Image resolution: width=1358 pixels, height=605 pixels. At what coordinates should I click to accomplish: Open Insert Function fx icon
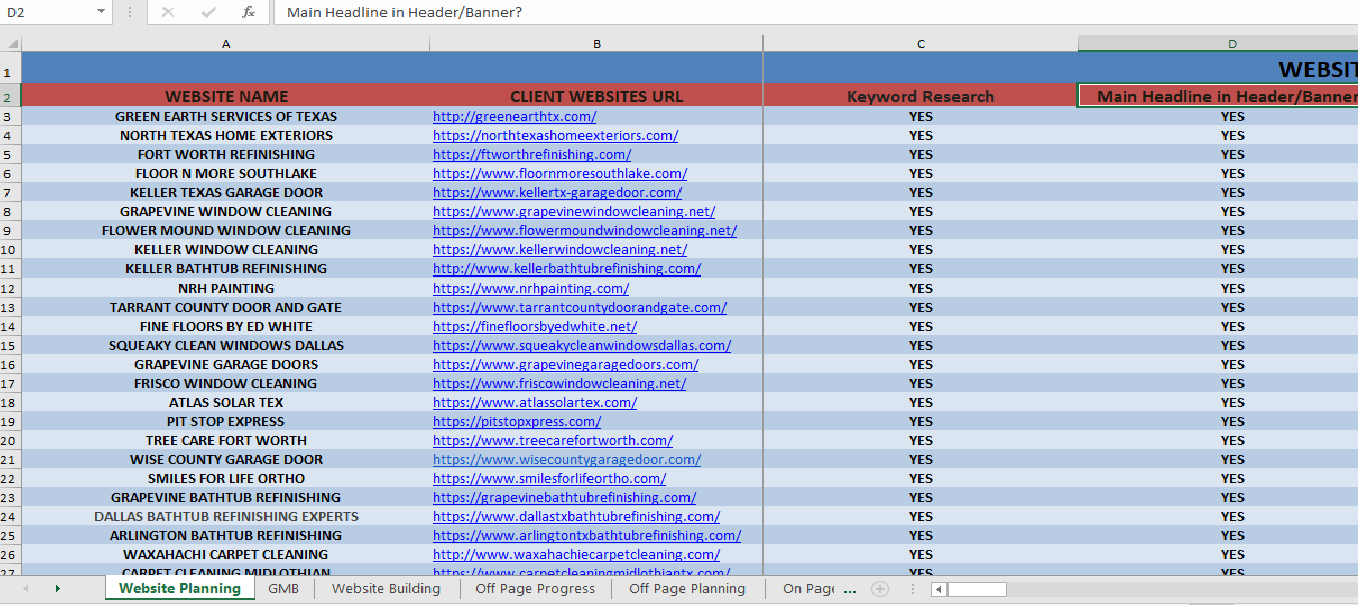click(x=248, y=12)
